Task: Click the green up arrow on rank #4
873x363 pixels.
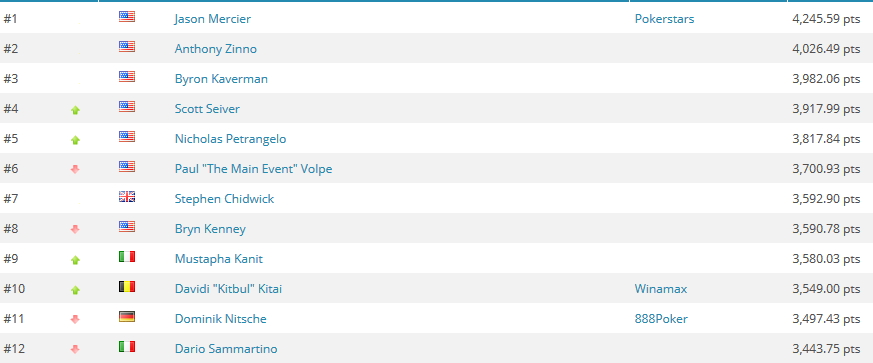Action: pos(75,110)
